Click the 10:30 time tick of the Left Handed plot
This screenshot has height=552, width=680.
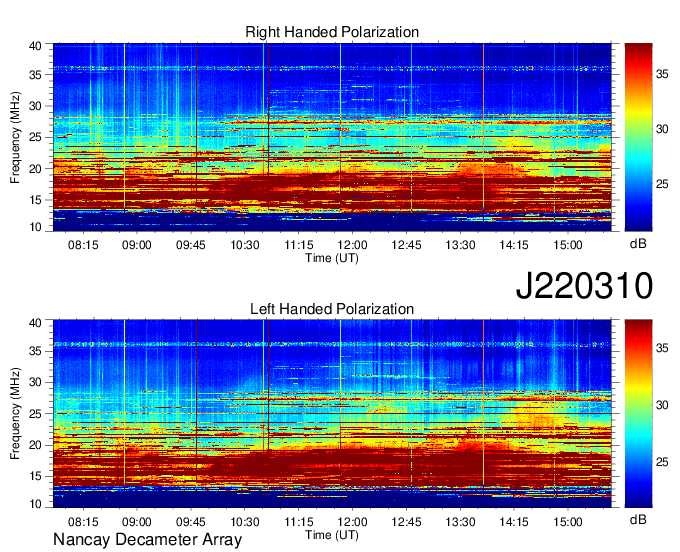pos(245,522)
